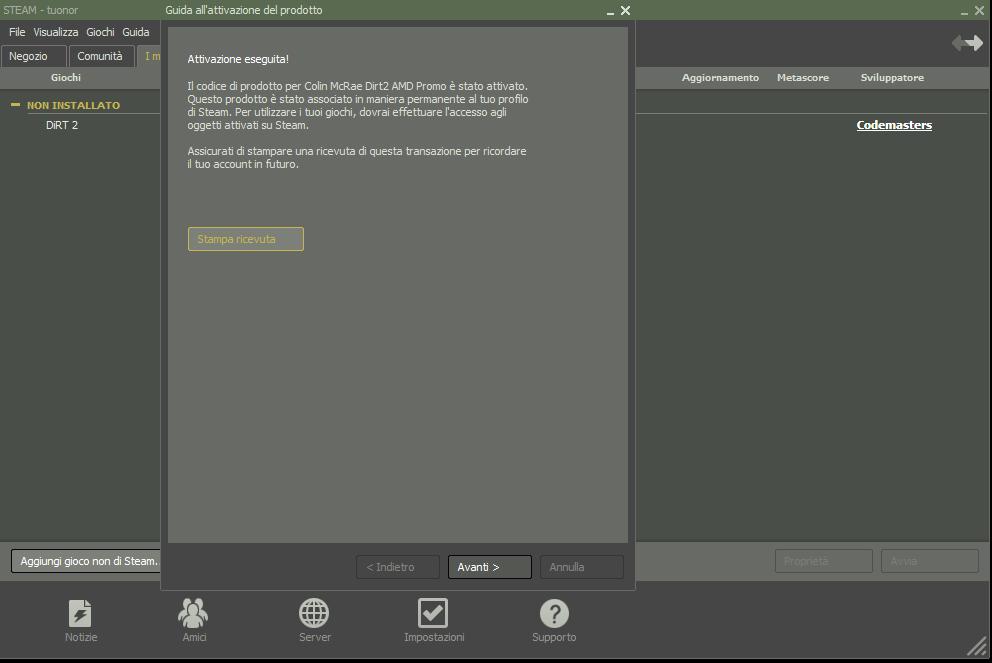Open the Server browser globe icon
The width and height of the screenshot is (992, 663).
click(x=314, y=613)
